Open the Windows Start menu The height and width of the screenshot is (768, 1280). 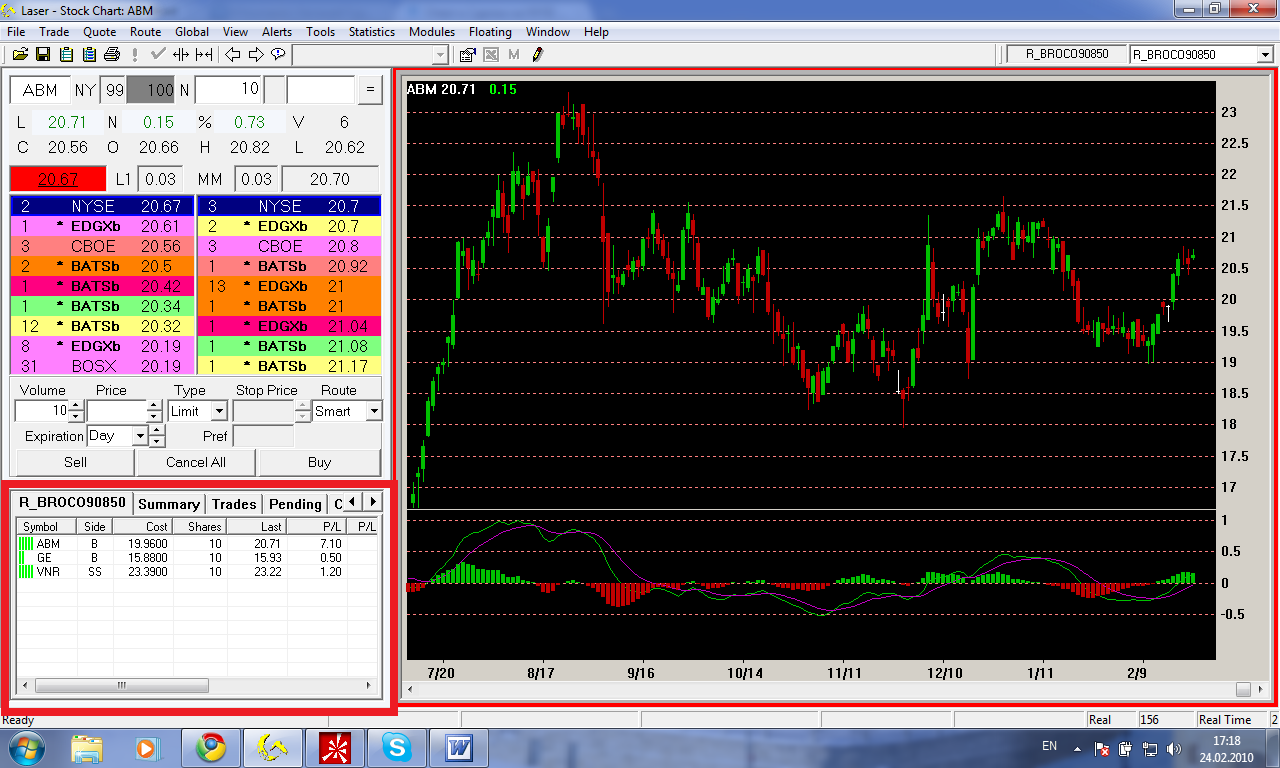click(24, 746)
